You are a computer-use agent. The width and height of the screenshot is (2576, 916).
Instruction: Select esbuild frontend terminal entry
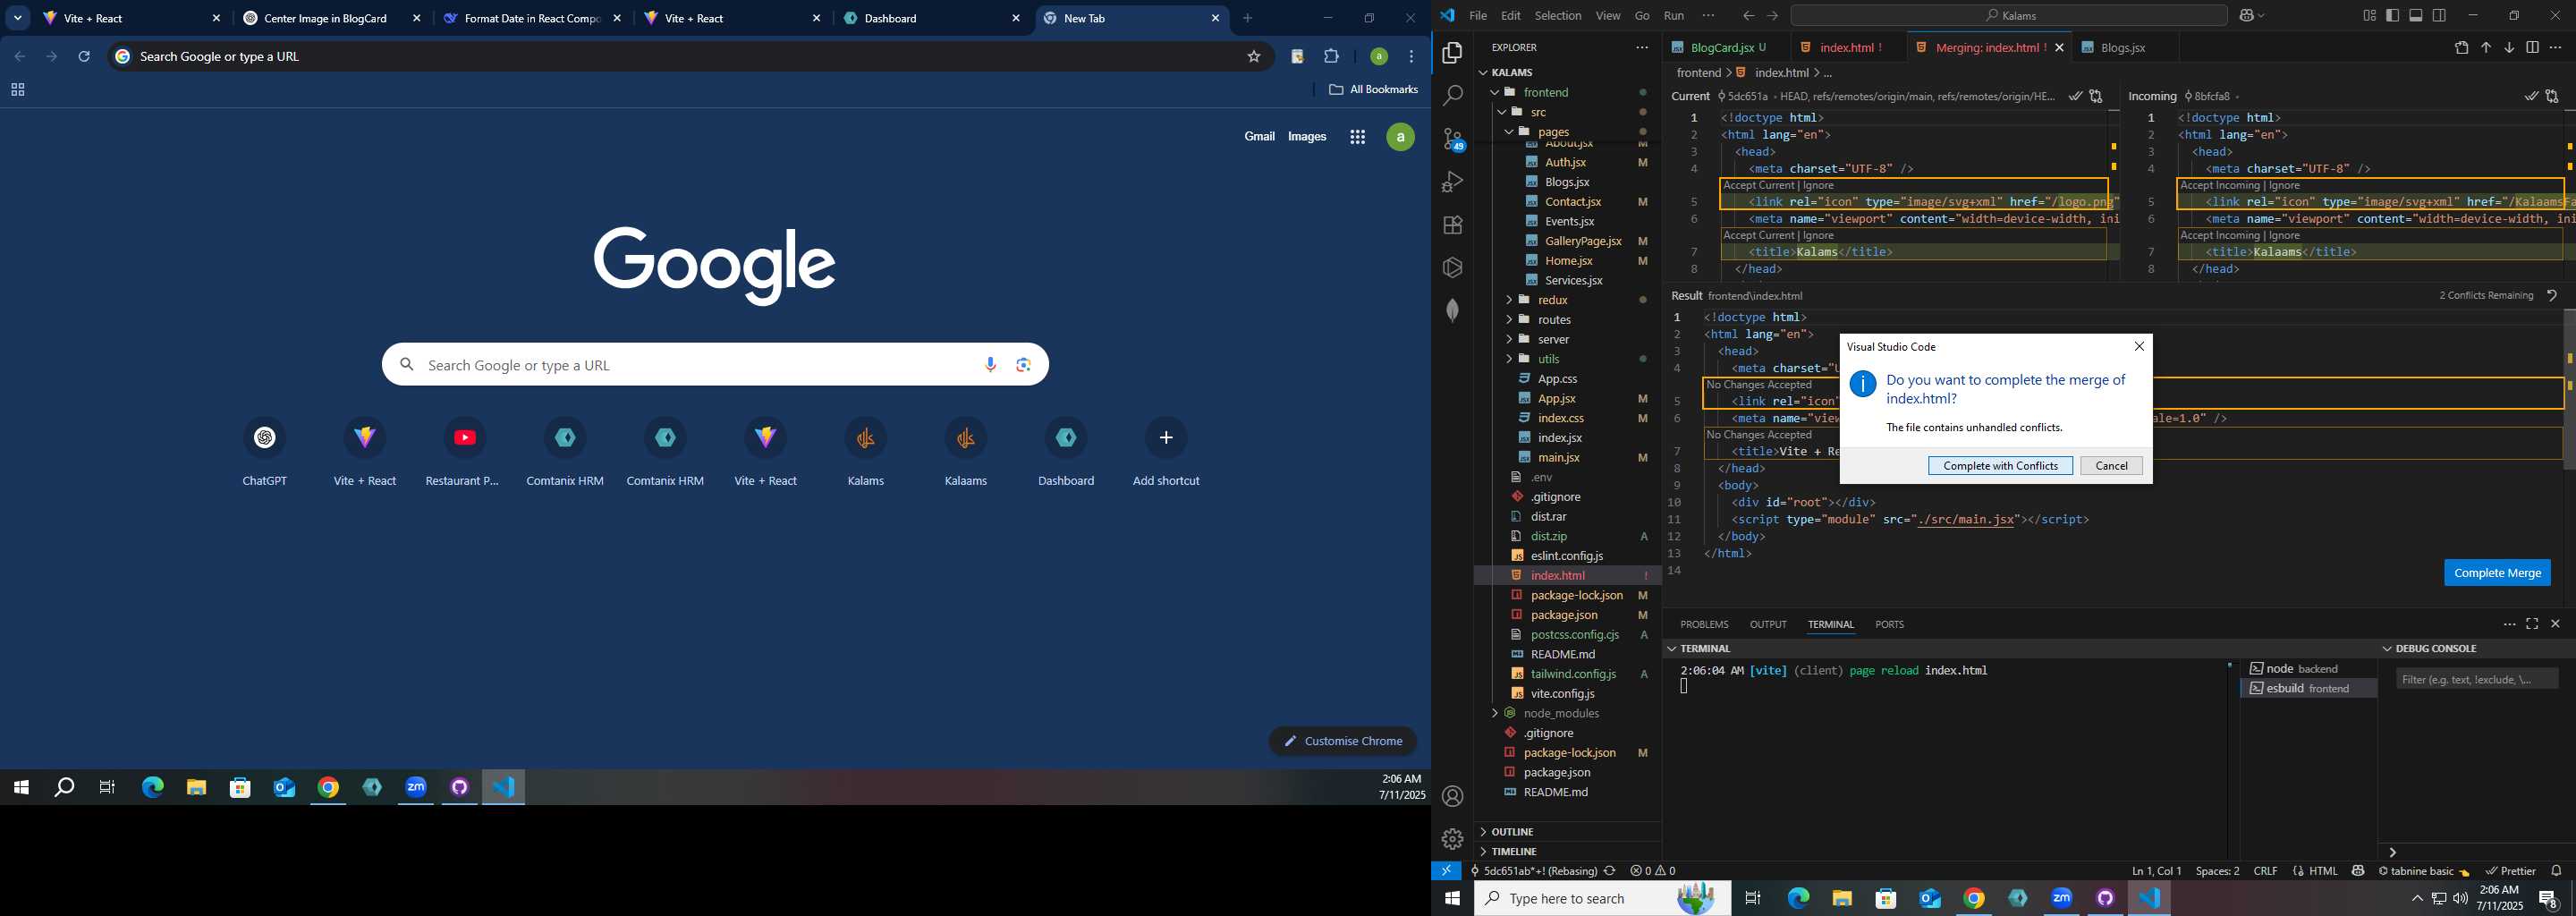[x=2308, y=689]
